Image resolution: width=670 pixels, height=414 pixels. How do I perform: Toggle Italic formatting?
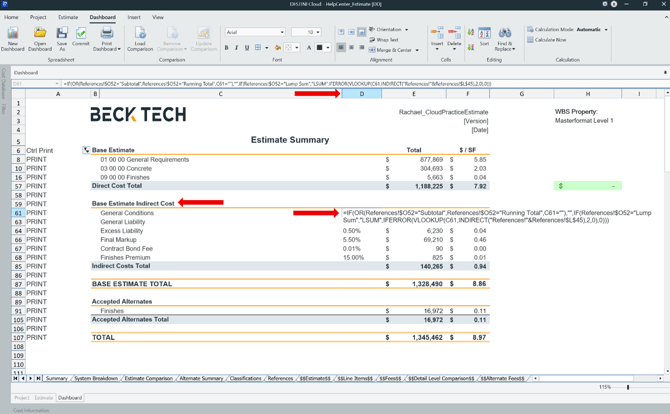click(x=237, y=47)
